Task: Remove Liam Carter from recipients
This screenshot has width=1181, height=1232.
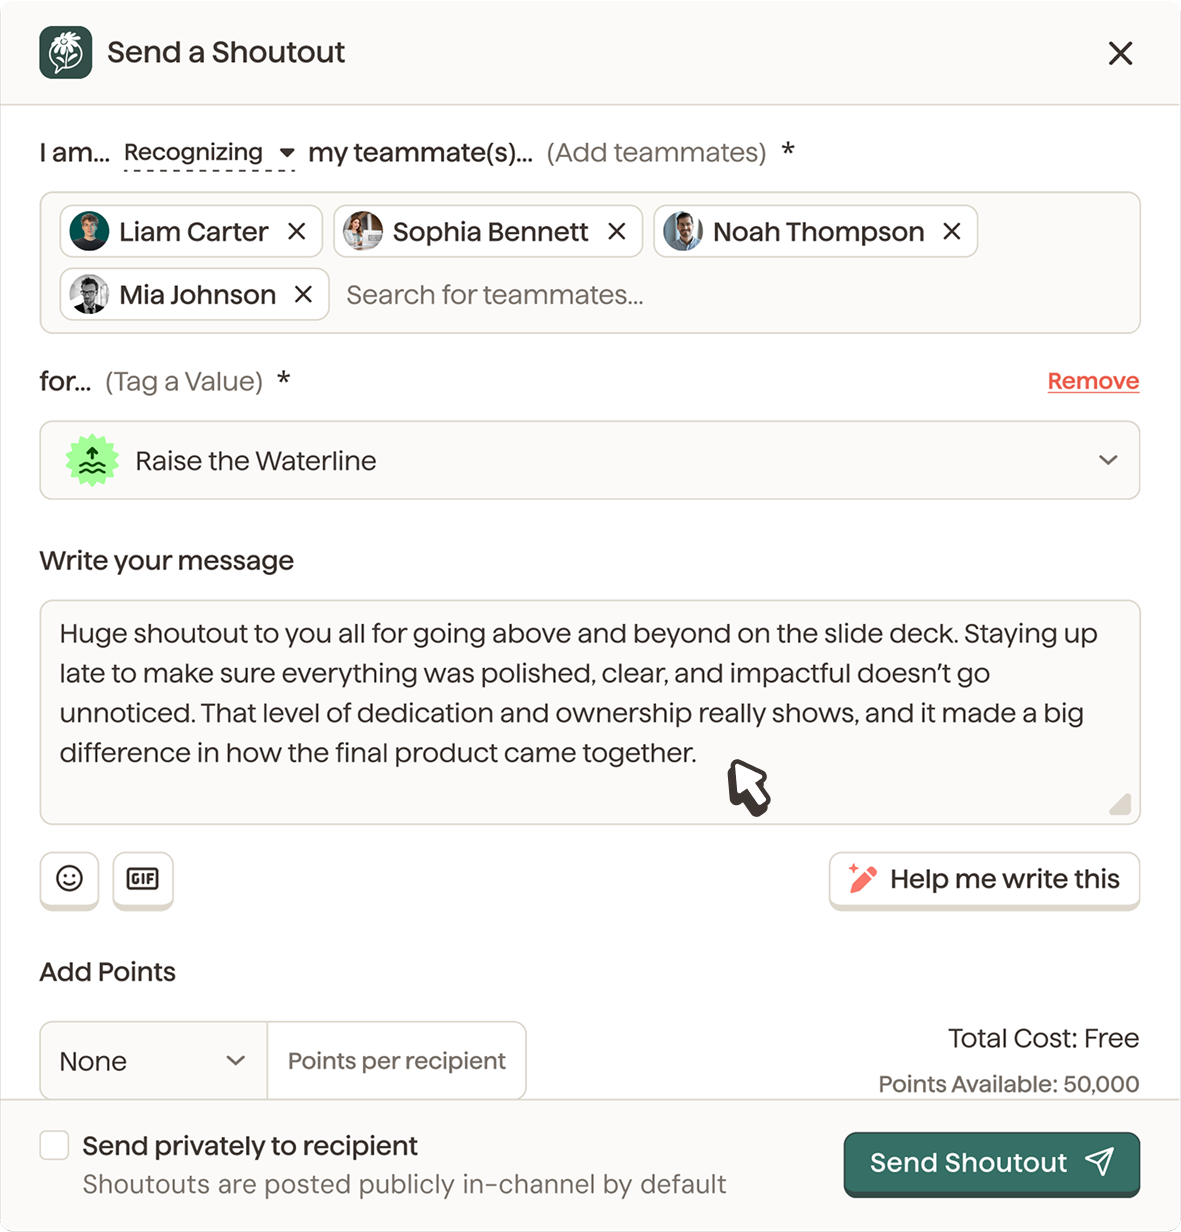Action: [297, 232]
